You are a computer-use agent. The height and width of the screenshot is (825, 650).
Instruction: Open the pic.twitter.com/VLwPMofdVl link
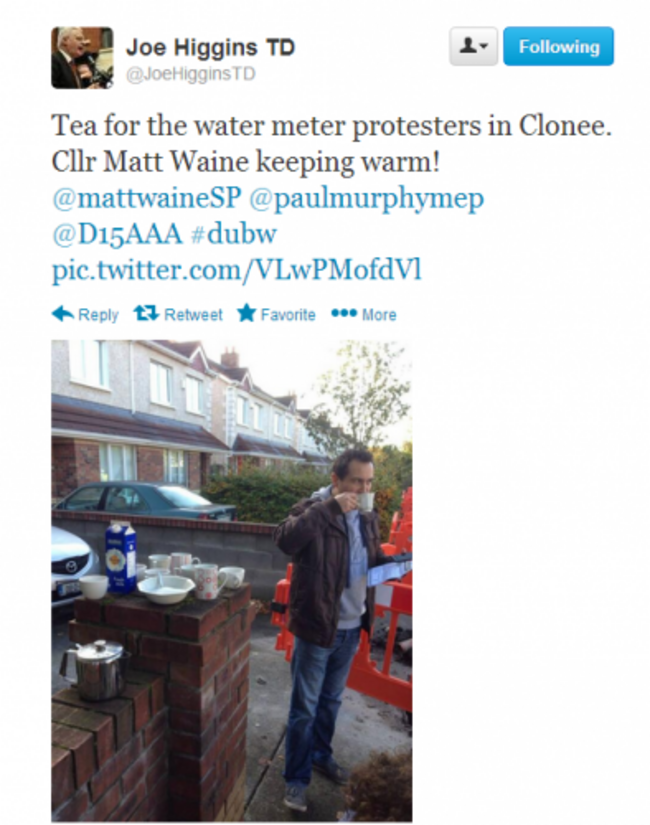point(237,270)
